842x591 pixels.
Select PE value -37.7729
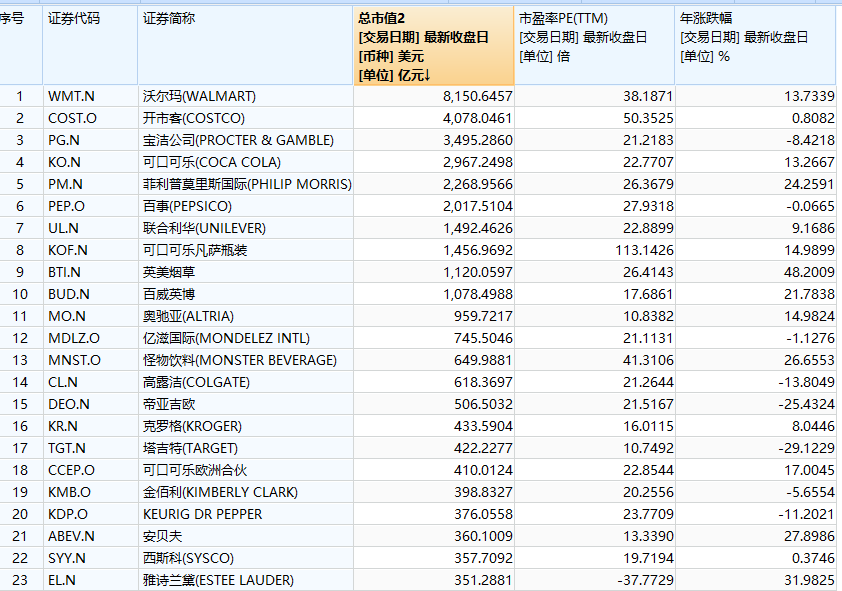(x=645, y=581)
